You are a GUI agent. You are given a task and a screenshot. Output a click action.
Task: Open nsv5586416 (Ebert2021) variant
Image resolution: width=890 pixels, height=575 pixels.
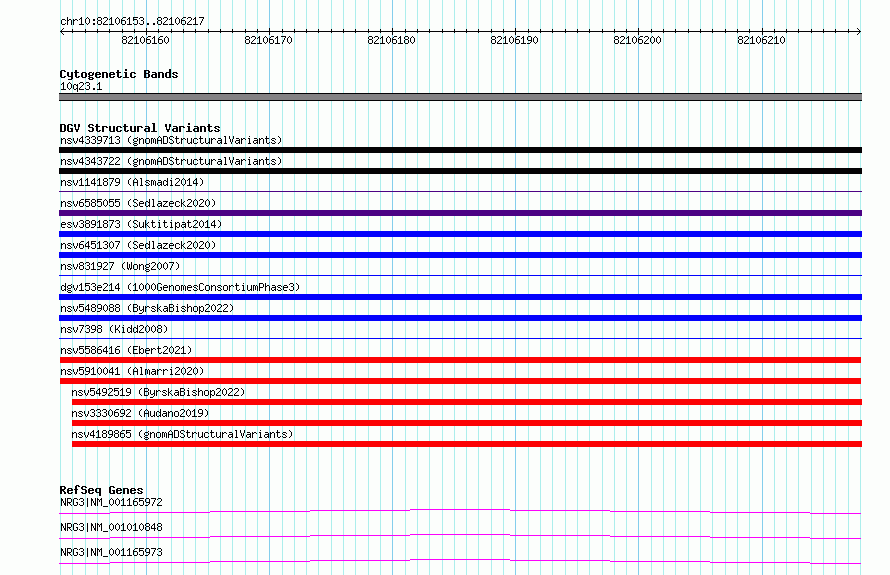coord(126,350)
